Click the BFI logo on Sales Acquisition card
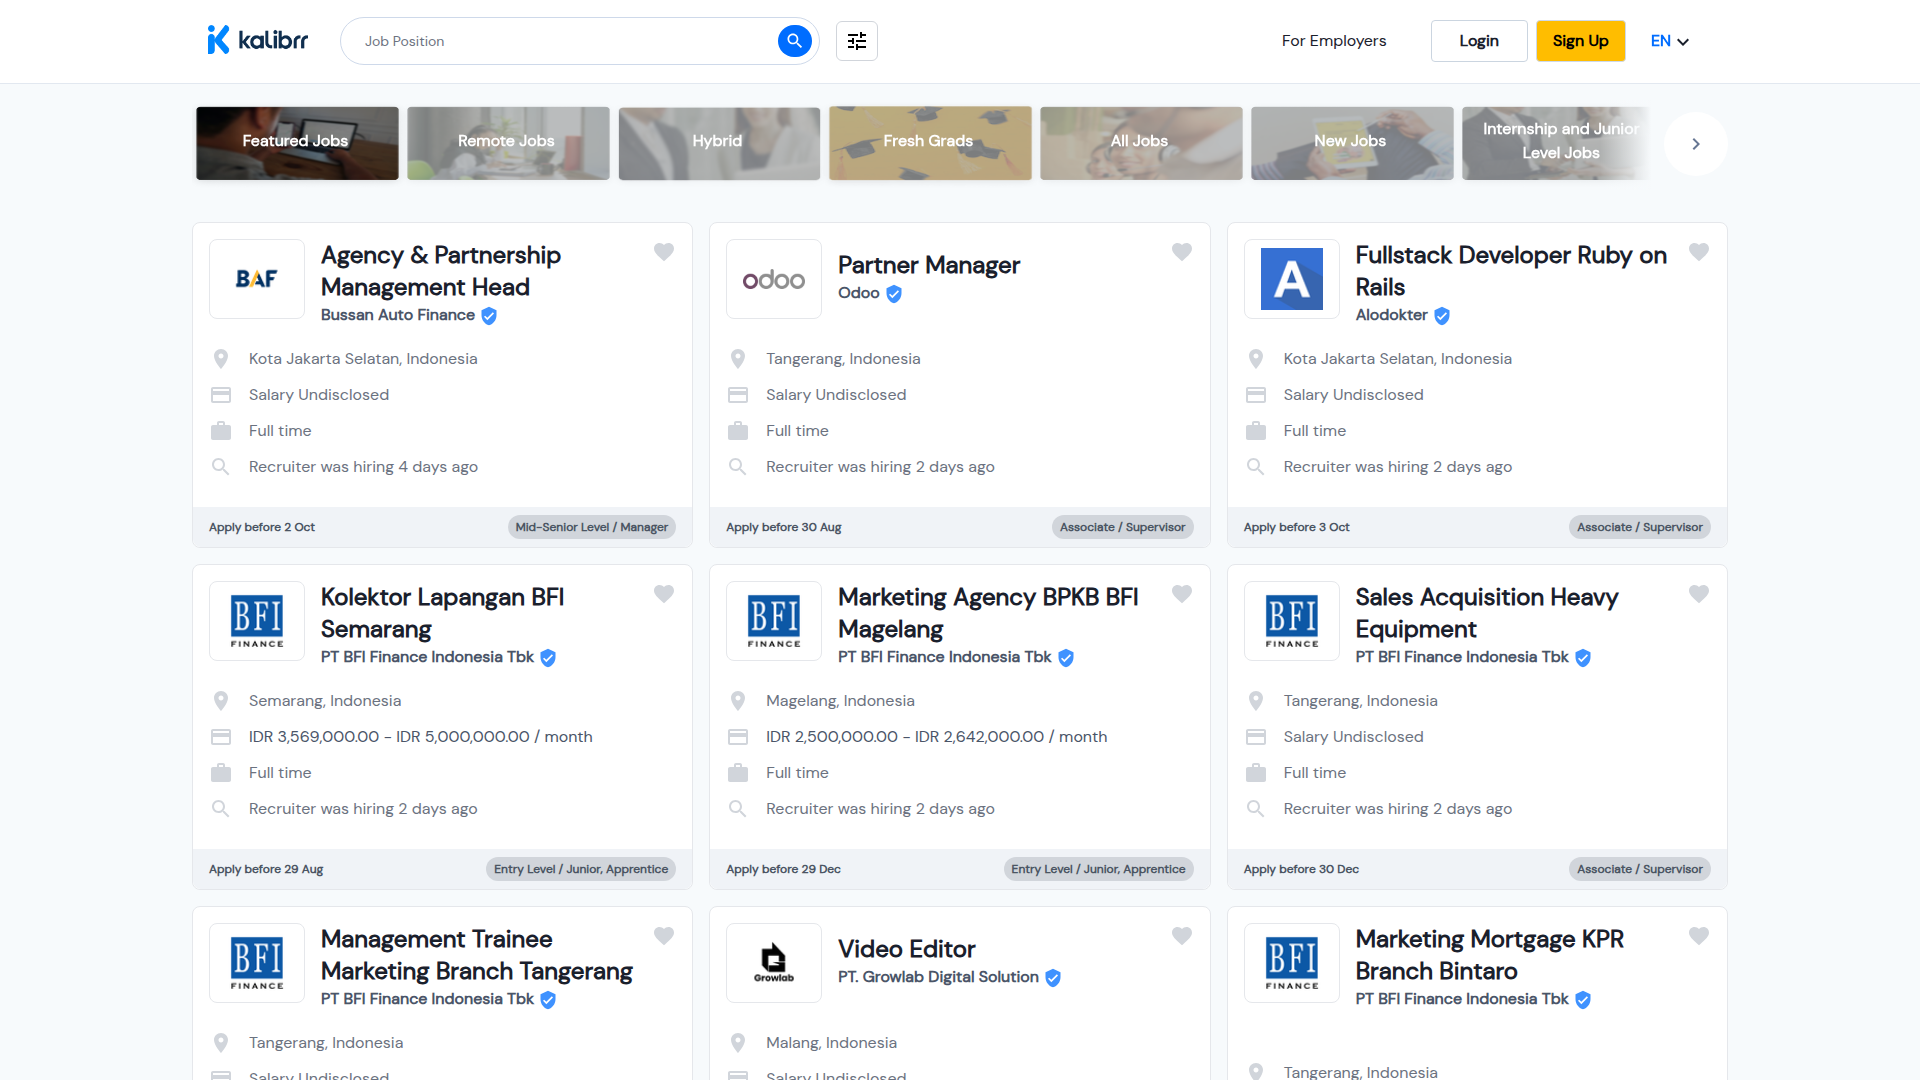1920x1080 pixels. coord(1292,621)
